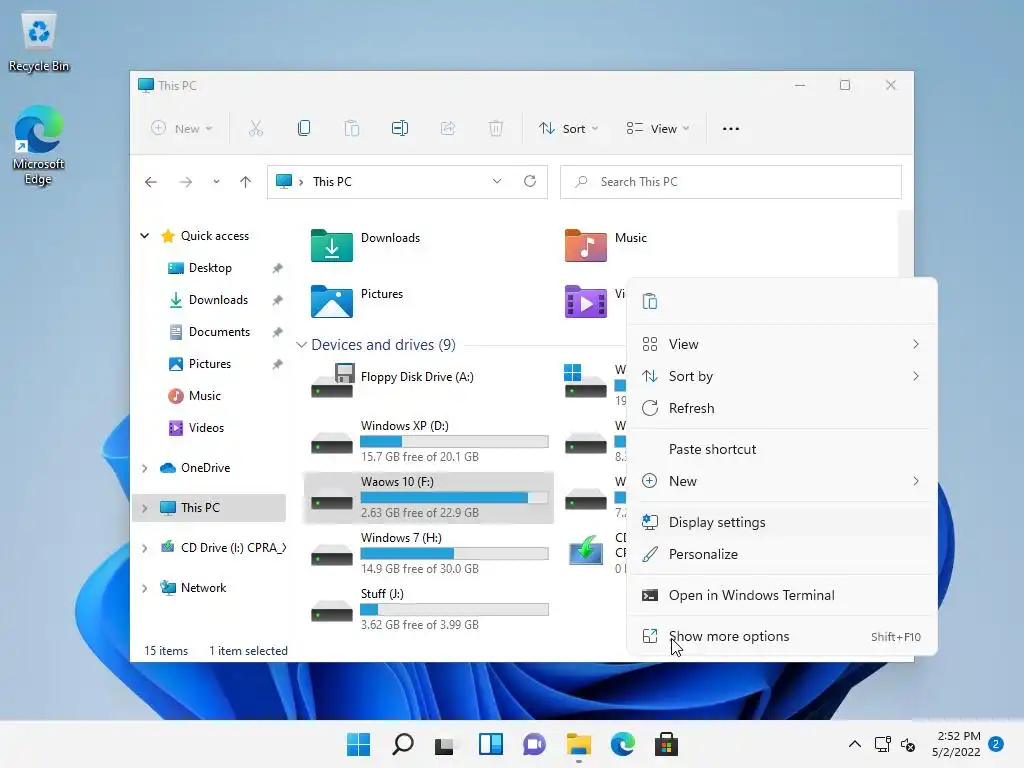Select Desktop in Quick access
1024x768 pixels.
(210, 268)
